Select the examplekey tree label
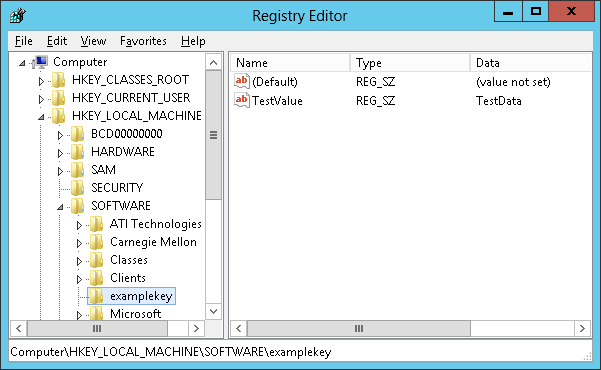Image resolution: width=601 pixels, height=370 pixels. 141,296
